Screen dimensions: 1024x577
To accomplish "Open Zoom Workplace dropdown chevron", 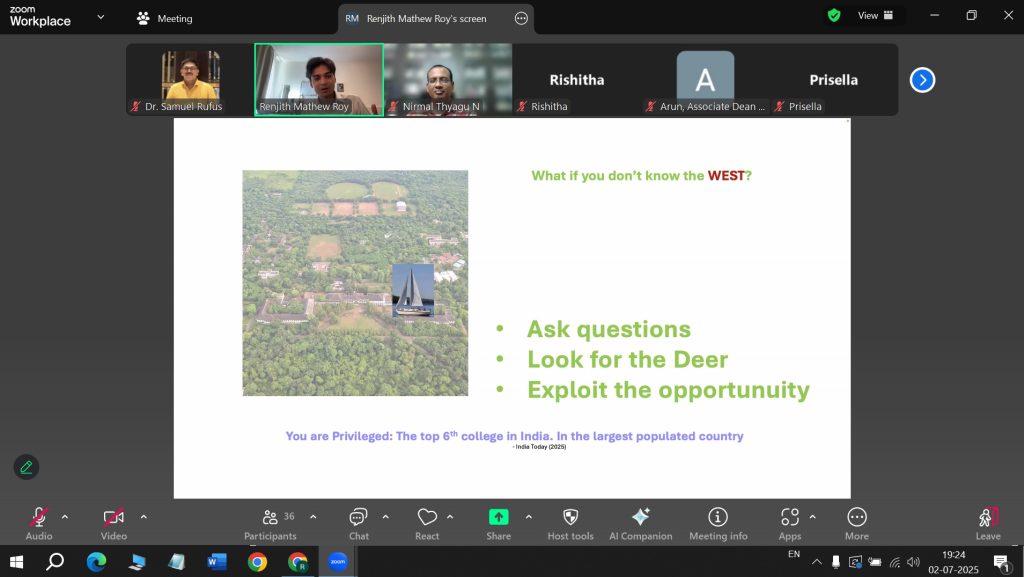I will (100, 17).
